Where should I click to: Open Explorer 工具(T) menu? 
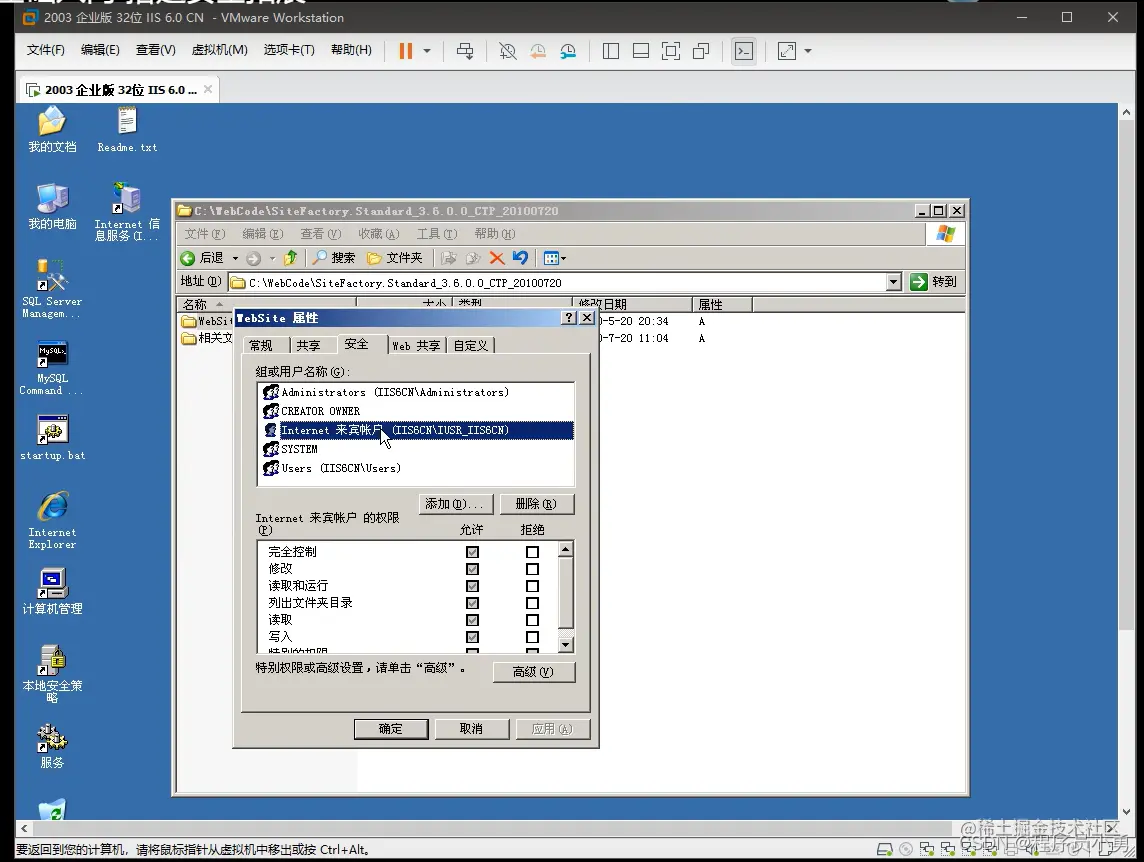pos(436,234)
